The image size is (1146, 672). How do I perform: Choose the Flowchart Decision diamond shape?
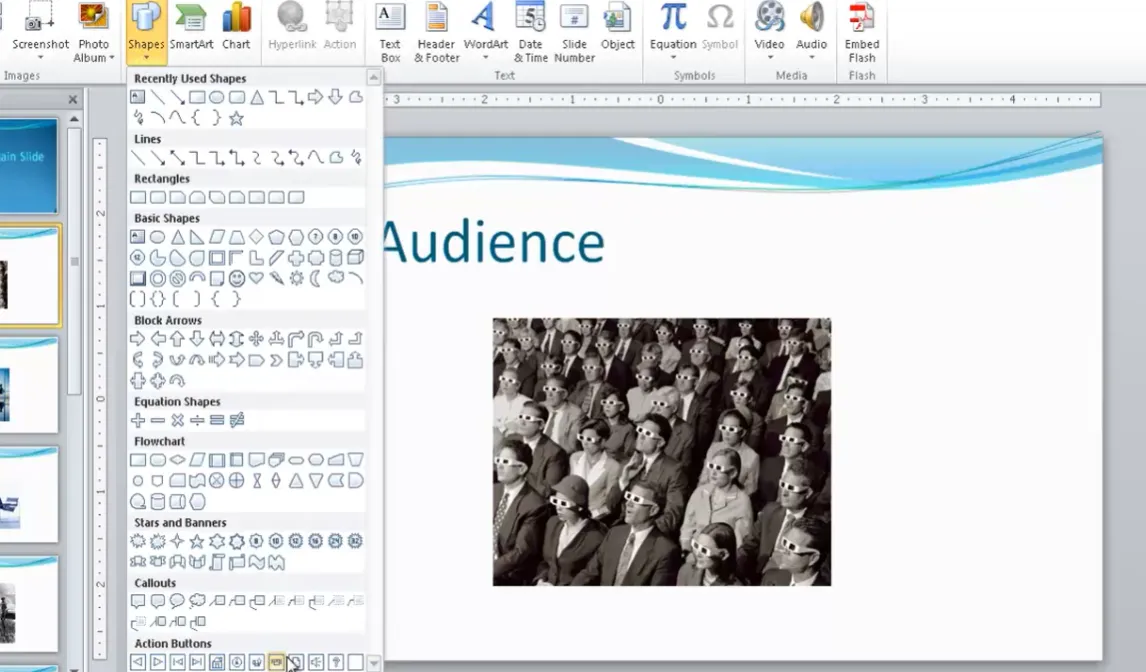click(177, 460)
